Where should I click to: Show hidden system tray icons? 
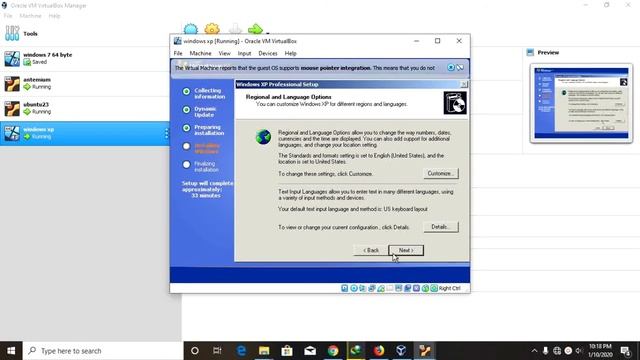click(x=534, y=351)
